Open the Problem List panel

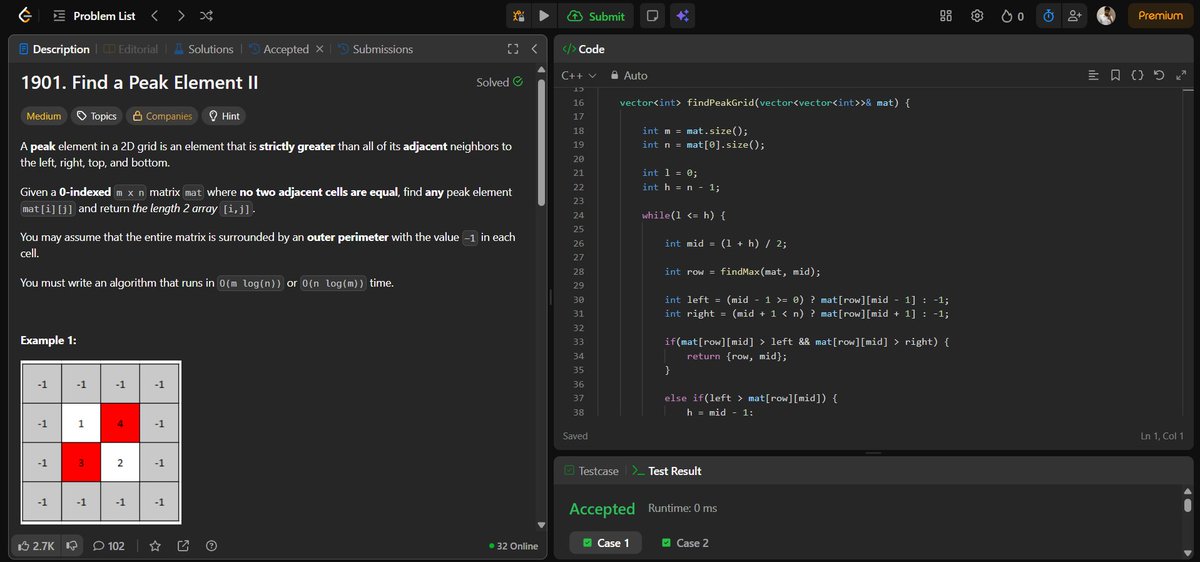click(x=95, y=16)
